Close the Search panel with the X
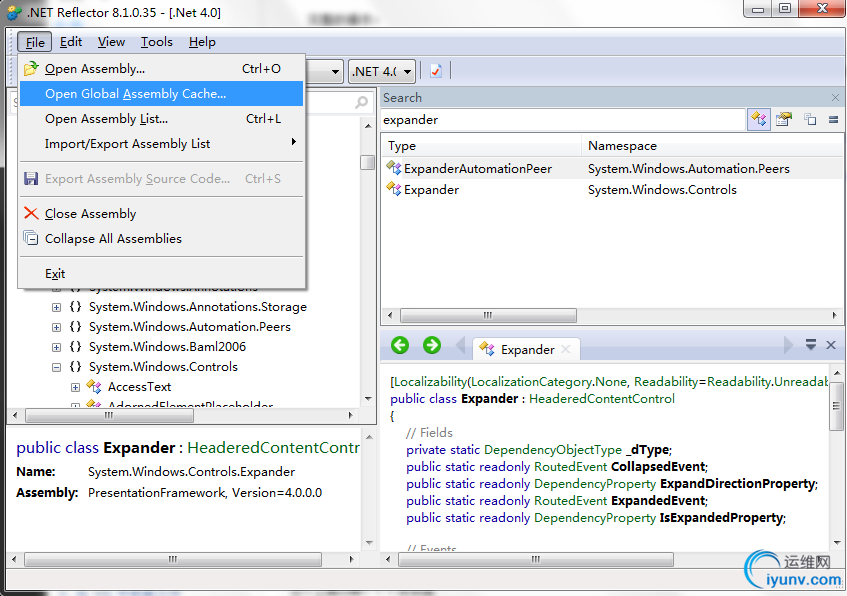This screenshot has width=847, height=596. point(836,98)
